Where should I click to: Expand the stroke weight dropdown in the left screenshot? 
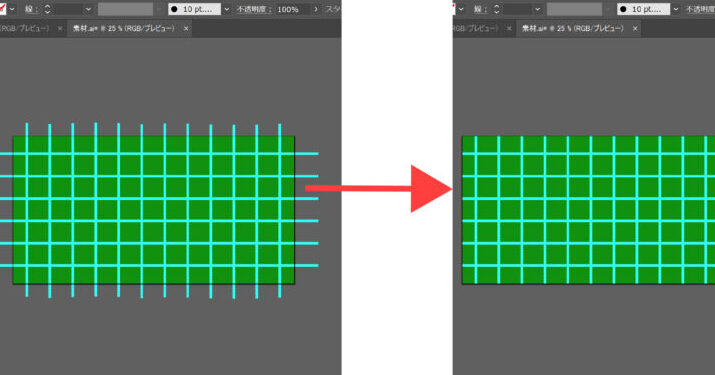click(x=88, y=9)
